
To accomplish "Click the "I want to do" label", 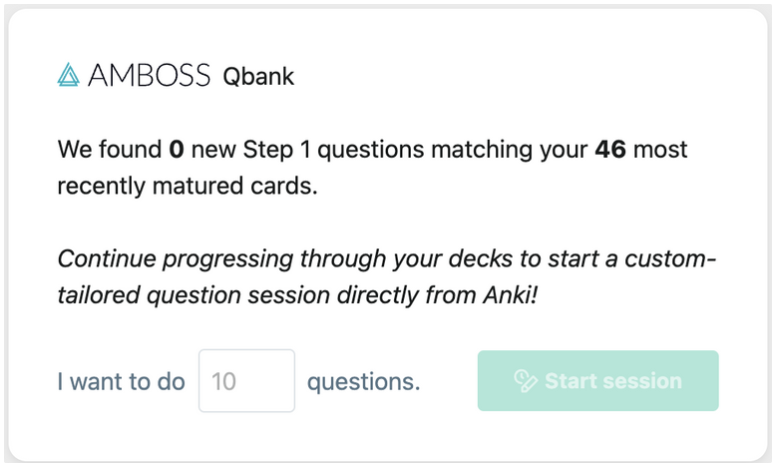I will (121, 381).
